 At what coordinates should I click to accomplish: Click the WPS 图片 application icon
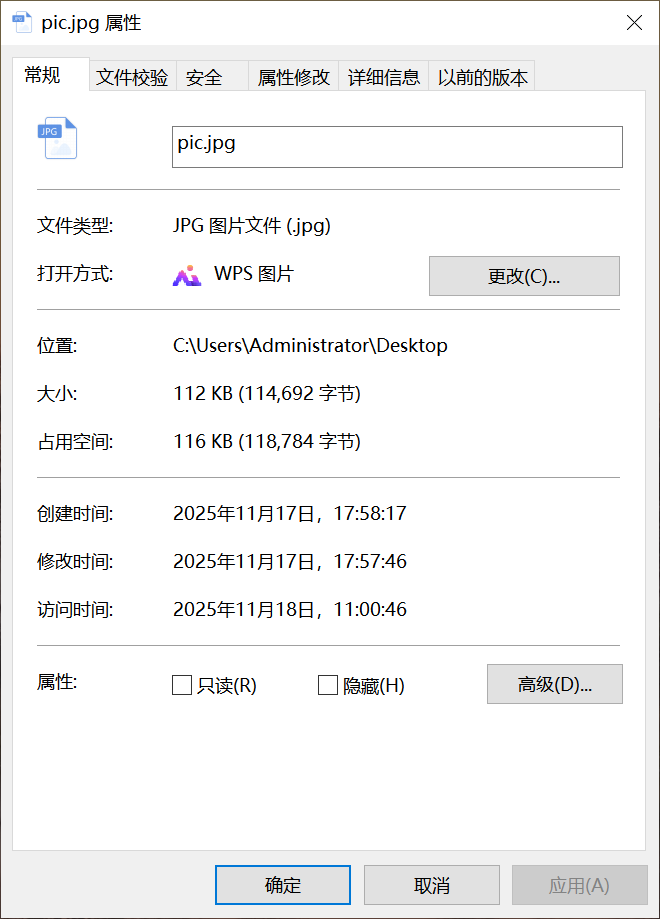pos(186,275)
